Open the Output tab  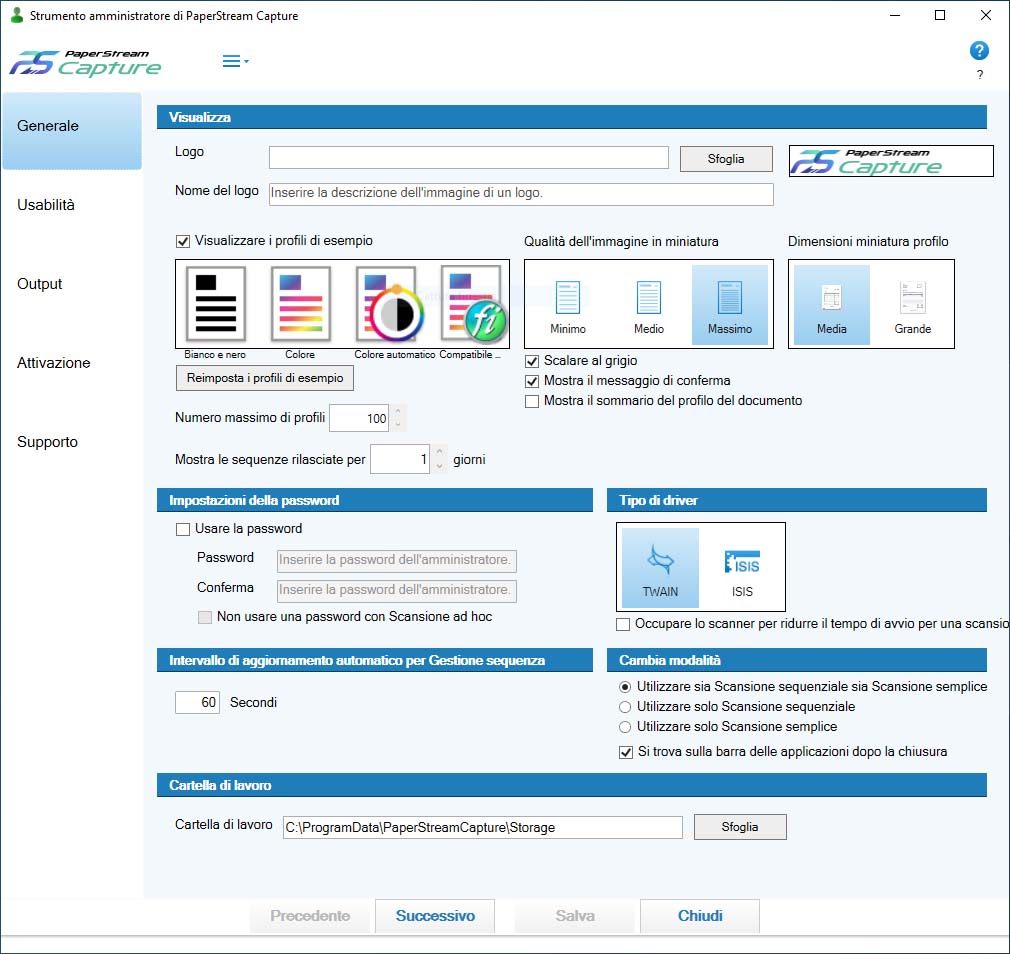coord(40,284)
